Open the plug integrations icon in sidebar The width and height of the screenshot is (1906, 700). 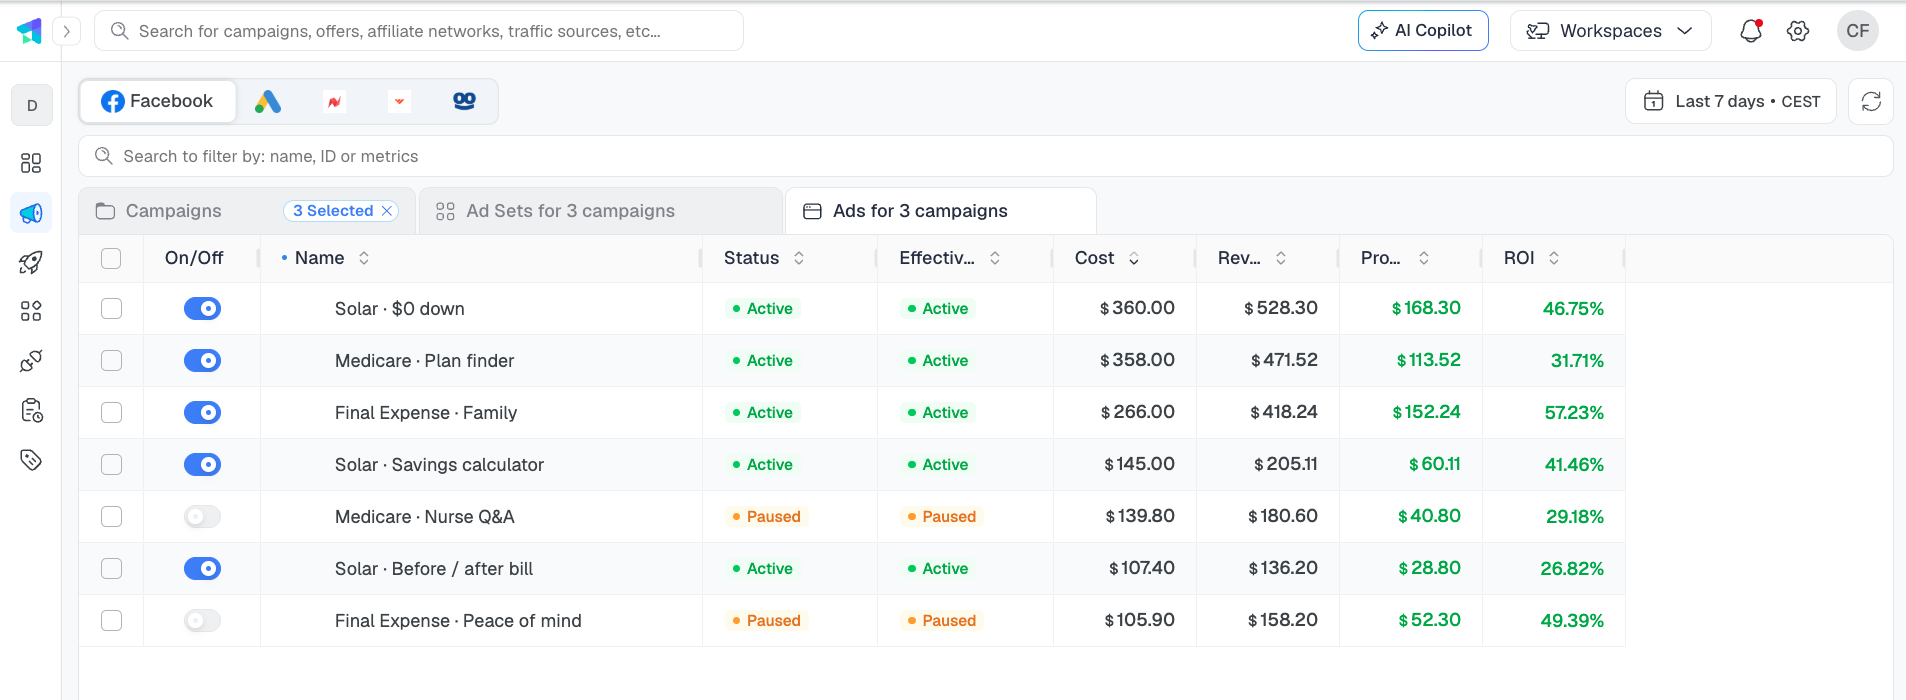[x=31, y=361]
